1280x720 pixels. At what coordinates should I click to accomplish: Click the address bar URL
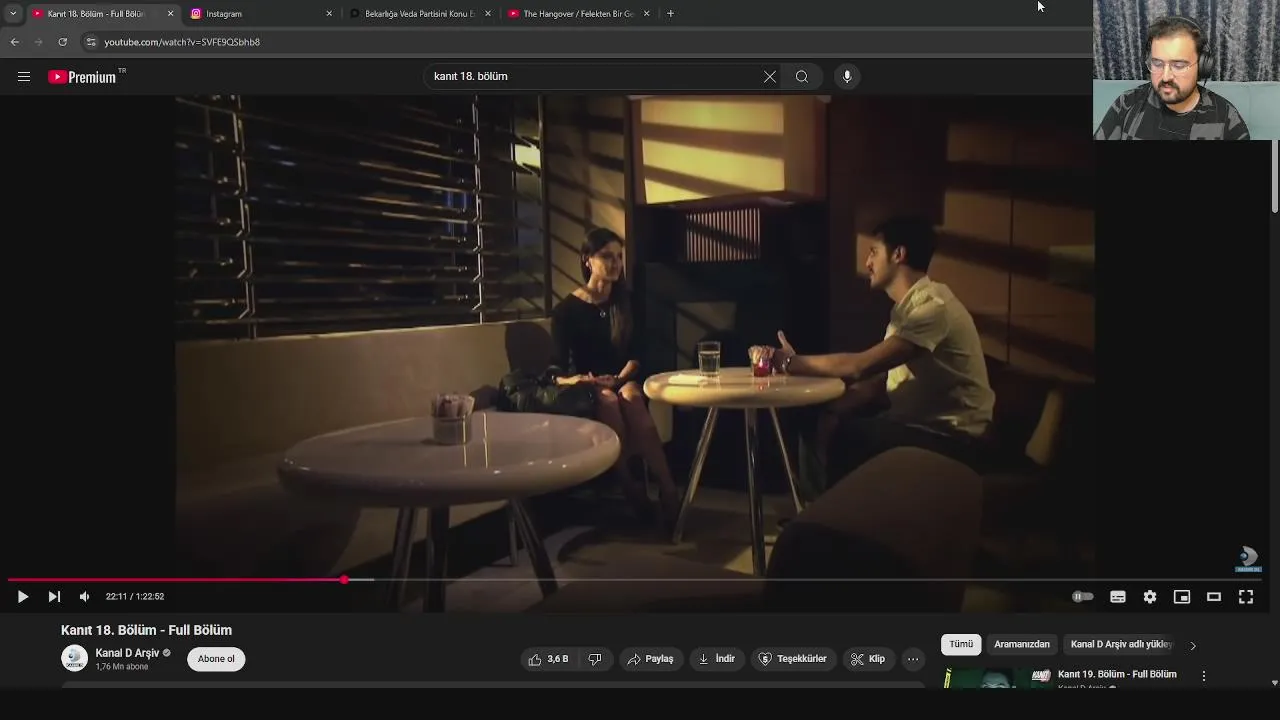pos(182,42)
